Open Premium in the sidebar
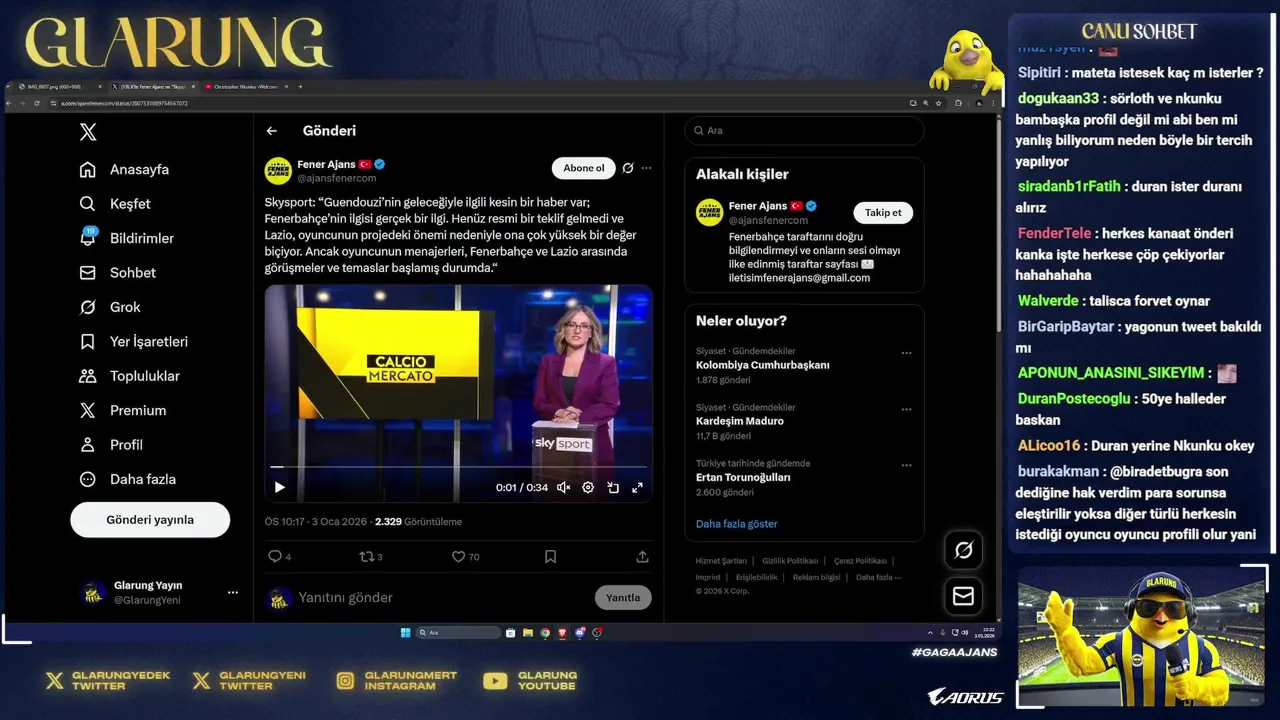Viewport: 1280px width, 720px height. click(123, 410)
